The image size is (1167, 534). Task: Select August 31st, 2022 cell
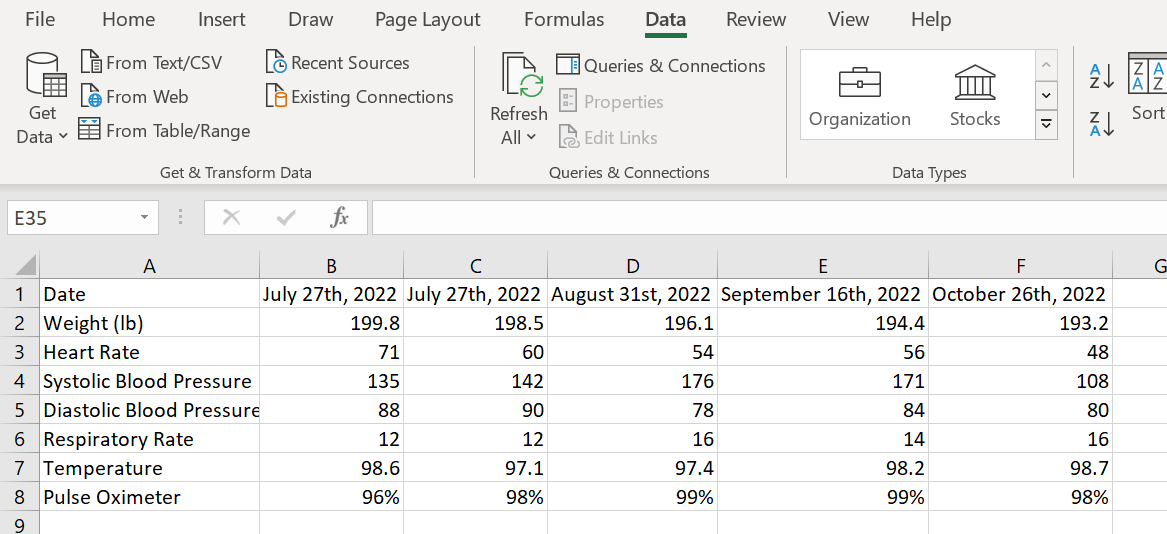click(633, 294)
